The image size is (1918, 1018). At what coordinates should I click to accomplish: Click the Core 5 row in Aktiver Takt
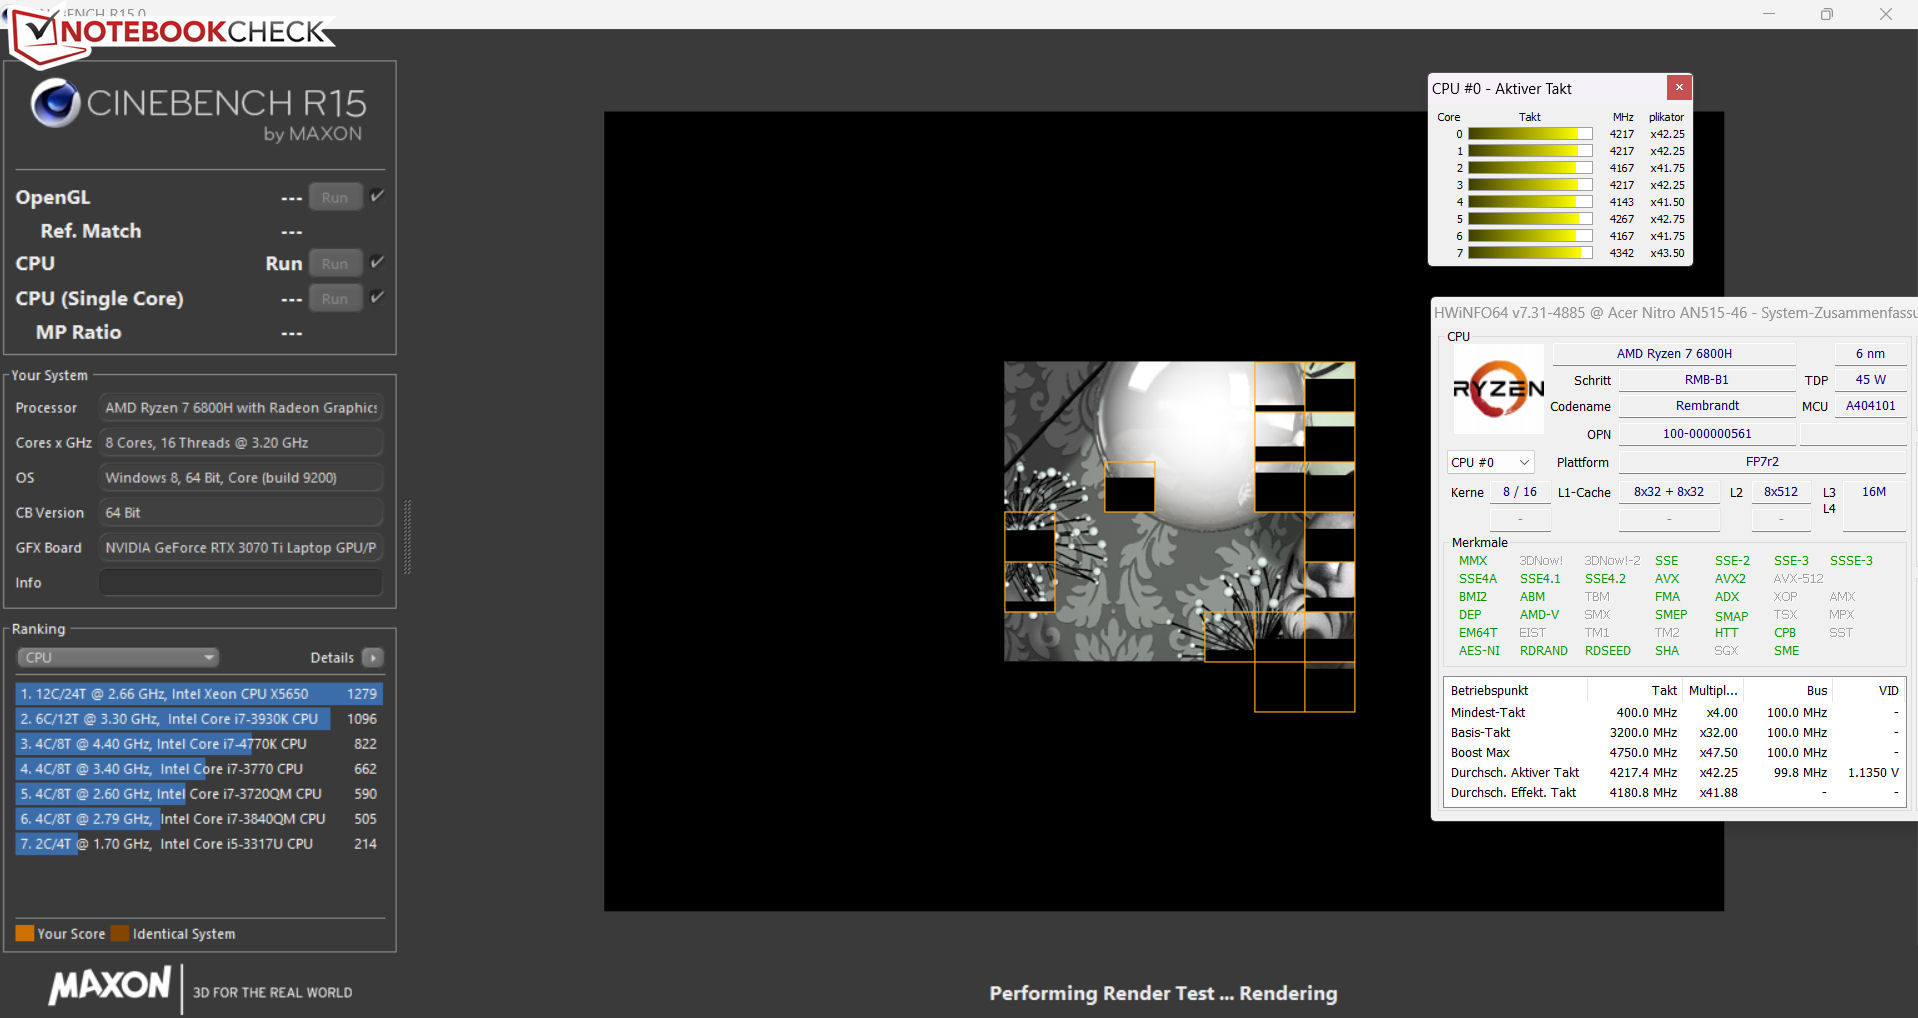1561,219
